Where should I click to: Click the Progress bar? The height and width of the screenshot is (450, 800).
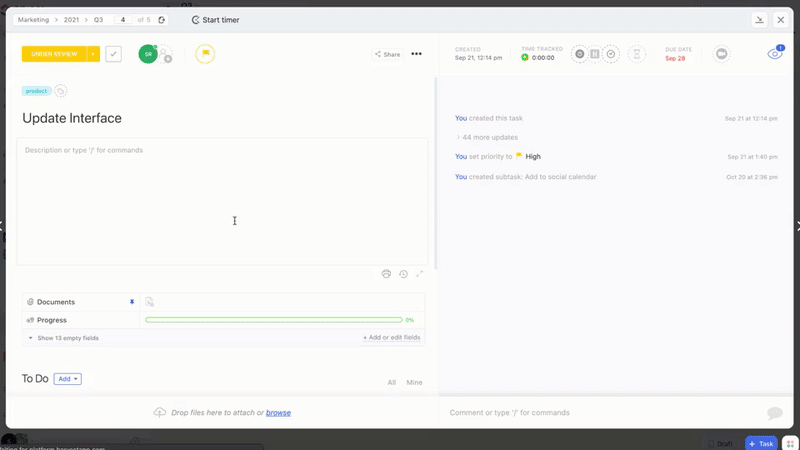coord(273,320)
